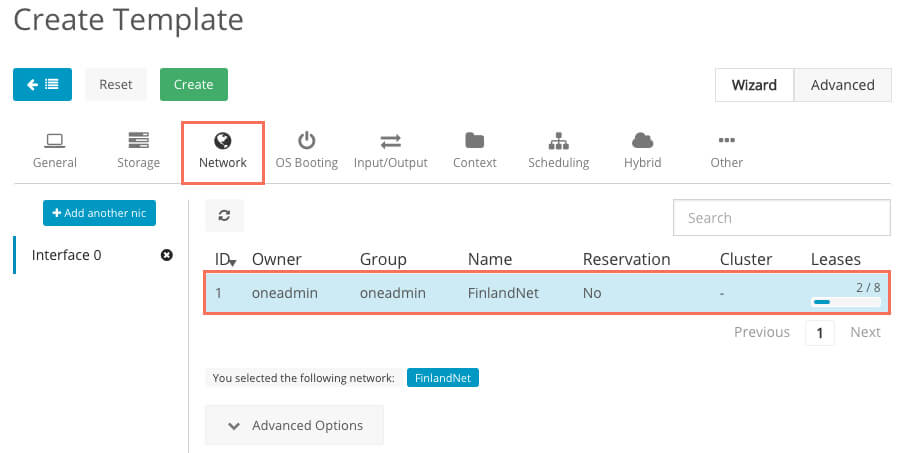Screen dimensions: 922x453
Task: Select the OS Booting power icon tab
Action: pos(306,150)
